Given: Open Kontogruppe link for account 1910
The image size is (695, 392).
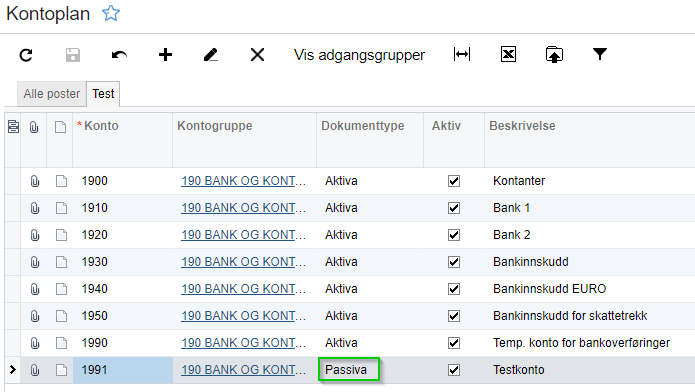Looking at the screenshot, I should [x=243, y=208].
